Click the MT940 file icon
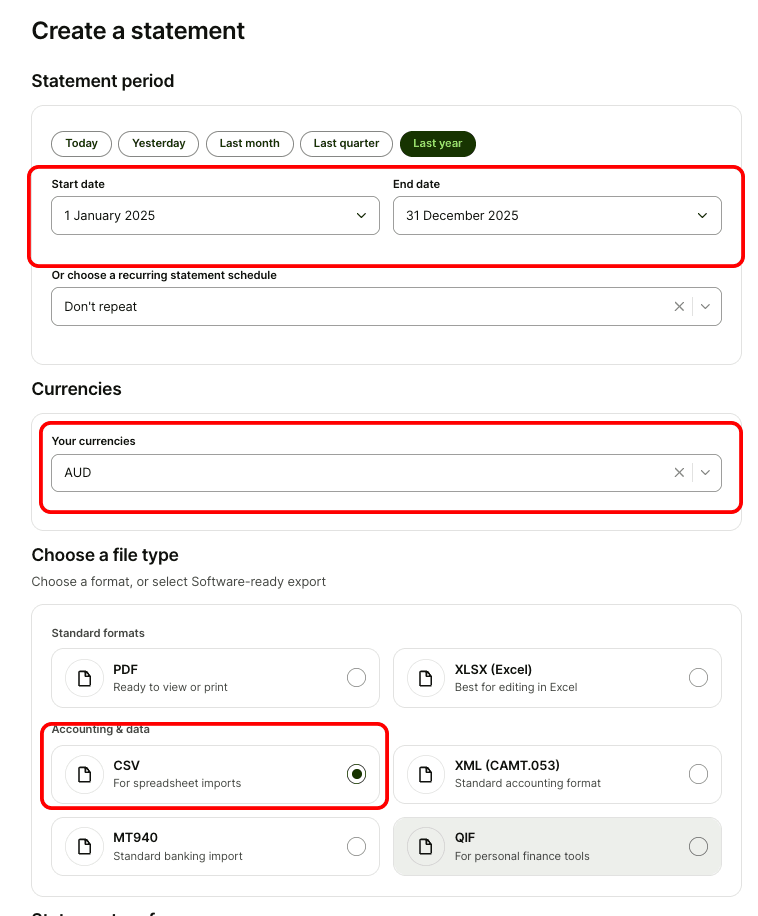This screenshot has width=758, height=916. (85, 846)
